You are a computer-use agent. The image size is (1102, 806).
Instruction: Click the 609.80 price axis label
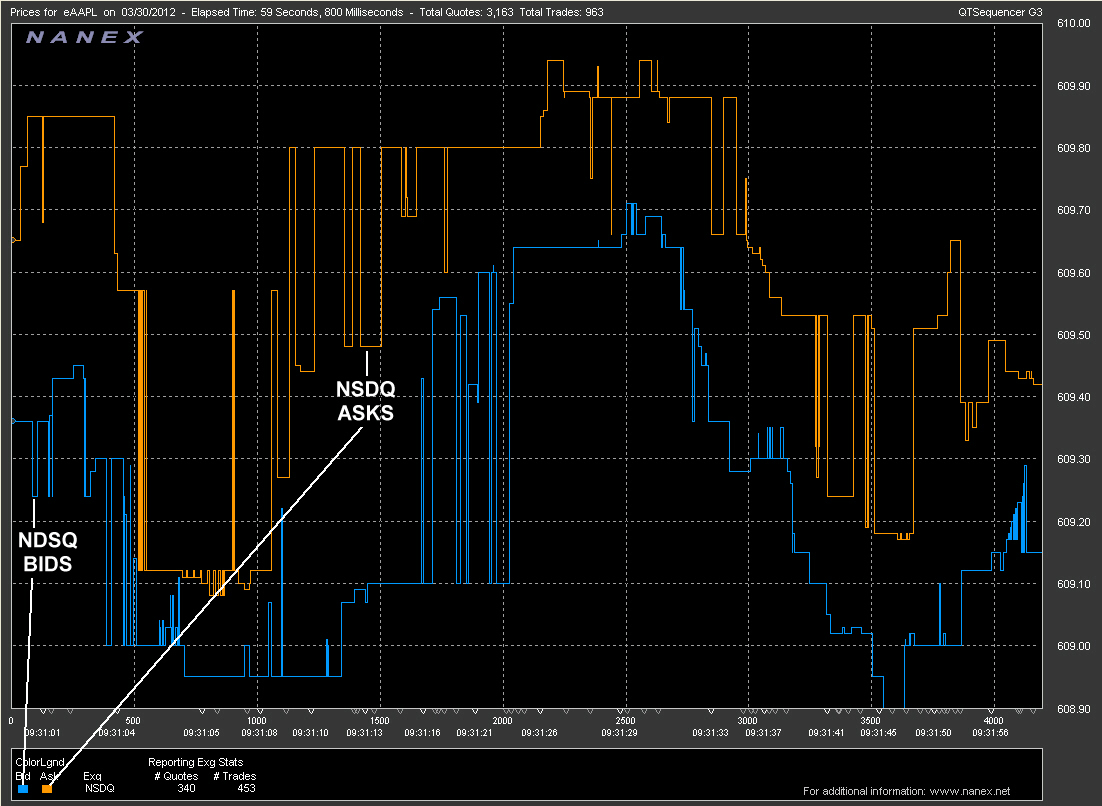1073,148
